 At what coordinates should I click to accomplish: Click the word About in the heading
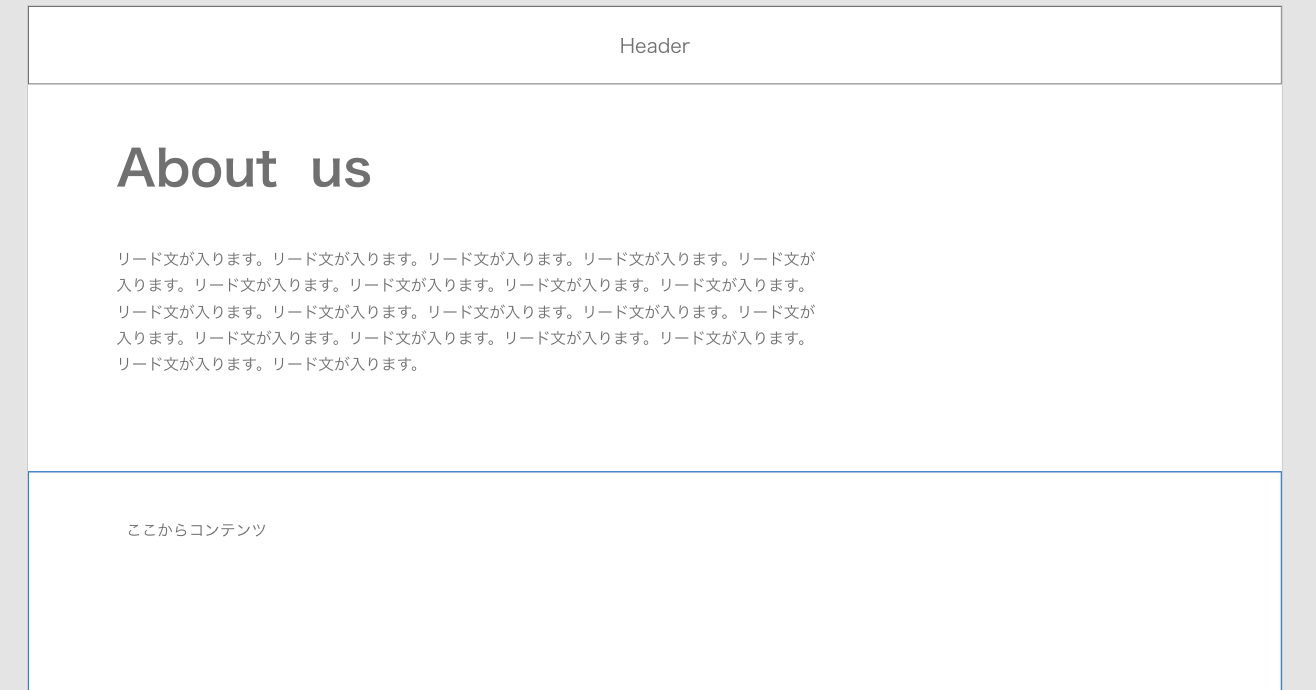pyautogui.click(x=197, y=167)
